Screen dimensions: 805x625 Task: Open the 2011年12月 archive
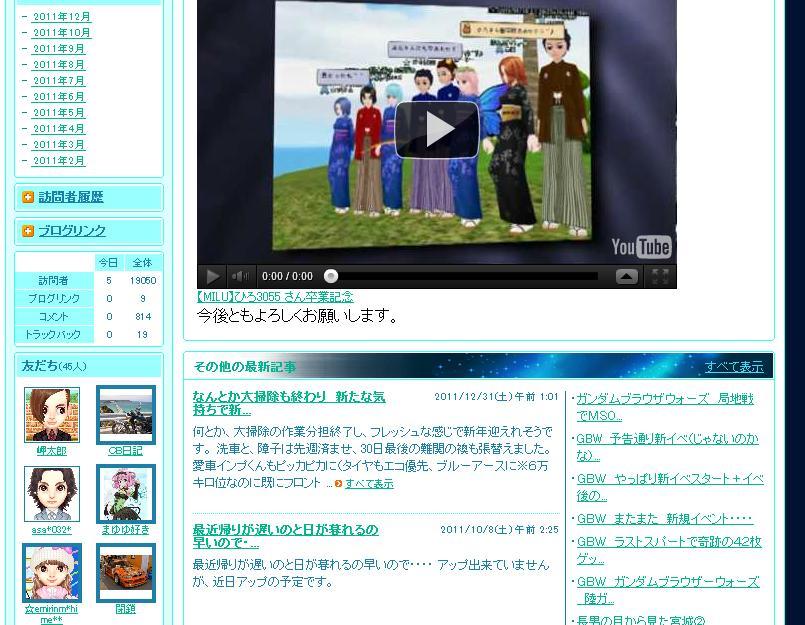click(x=62, y=17)
